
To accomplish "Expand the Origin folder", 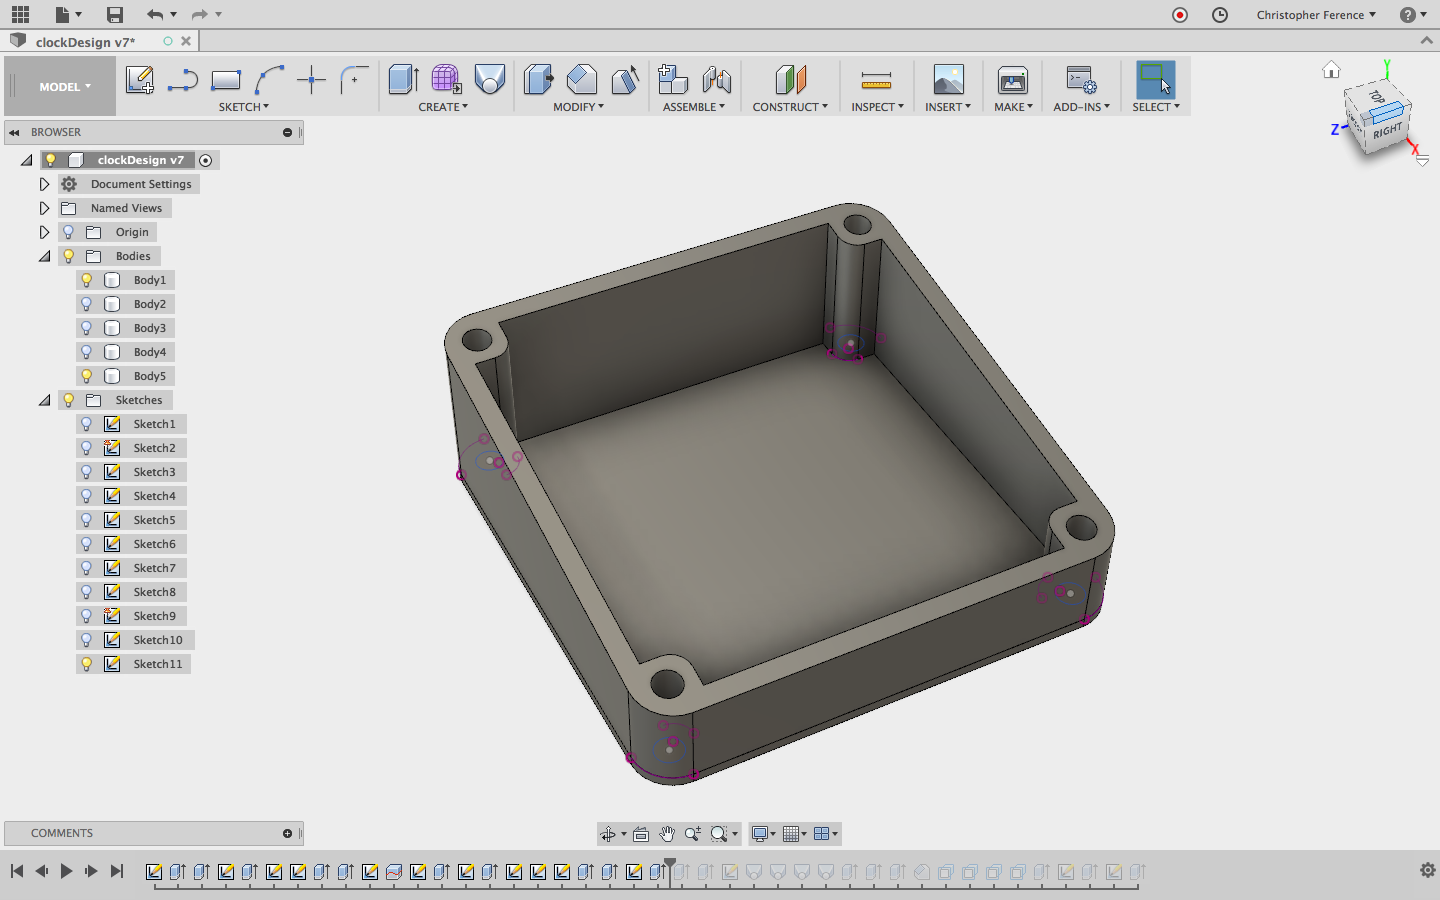I will [44, 232].
